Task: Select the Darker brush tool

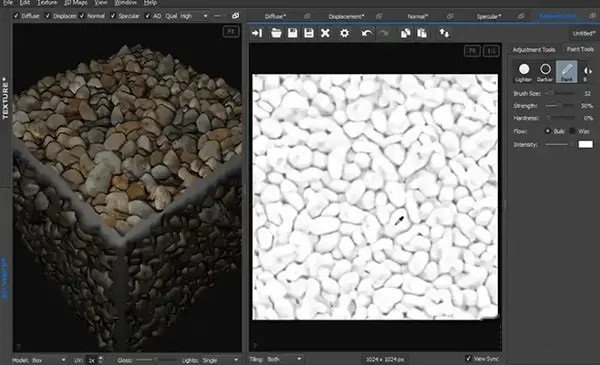Action: (545, 72)
